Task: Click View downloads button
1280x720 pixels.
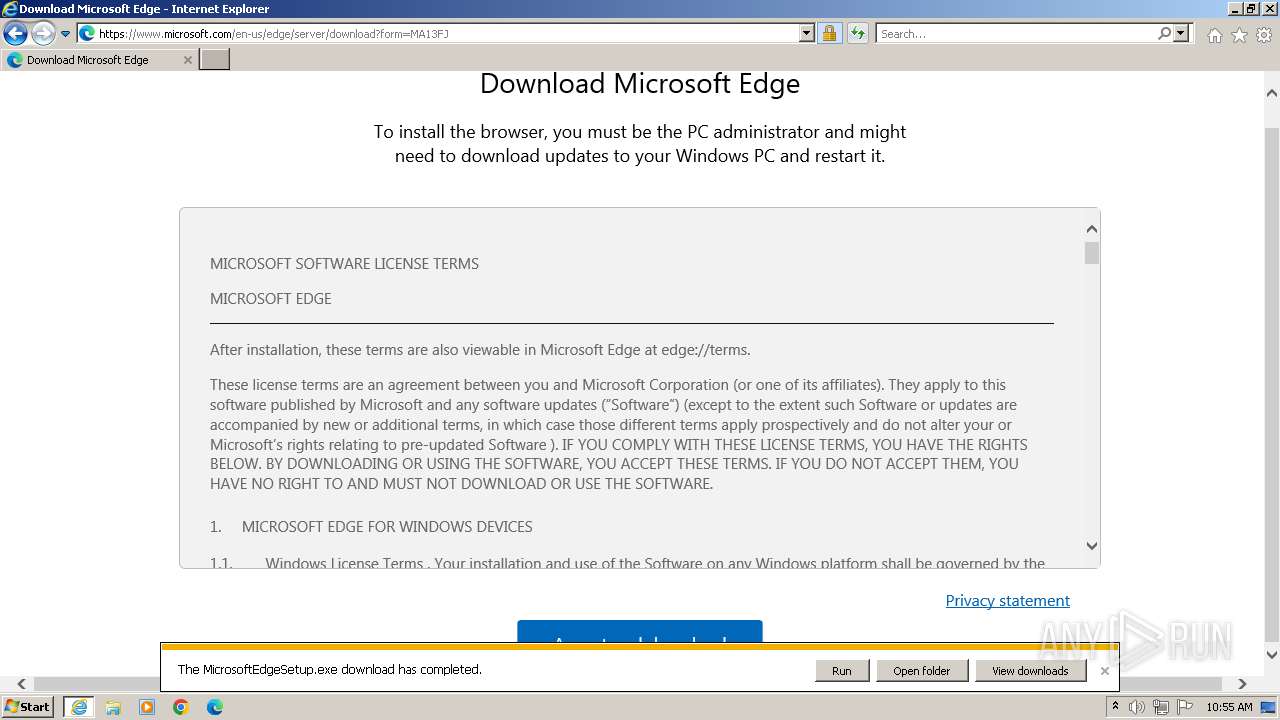Action: click(1030, 671)
